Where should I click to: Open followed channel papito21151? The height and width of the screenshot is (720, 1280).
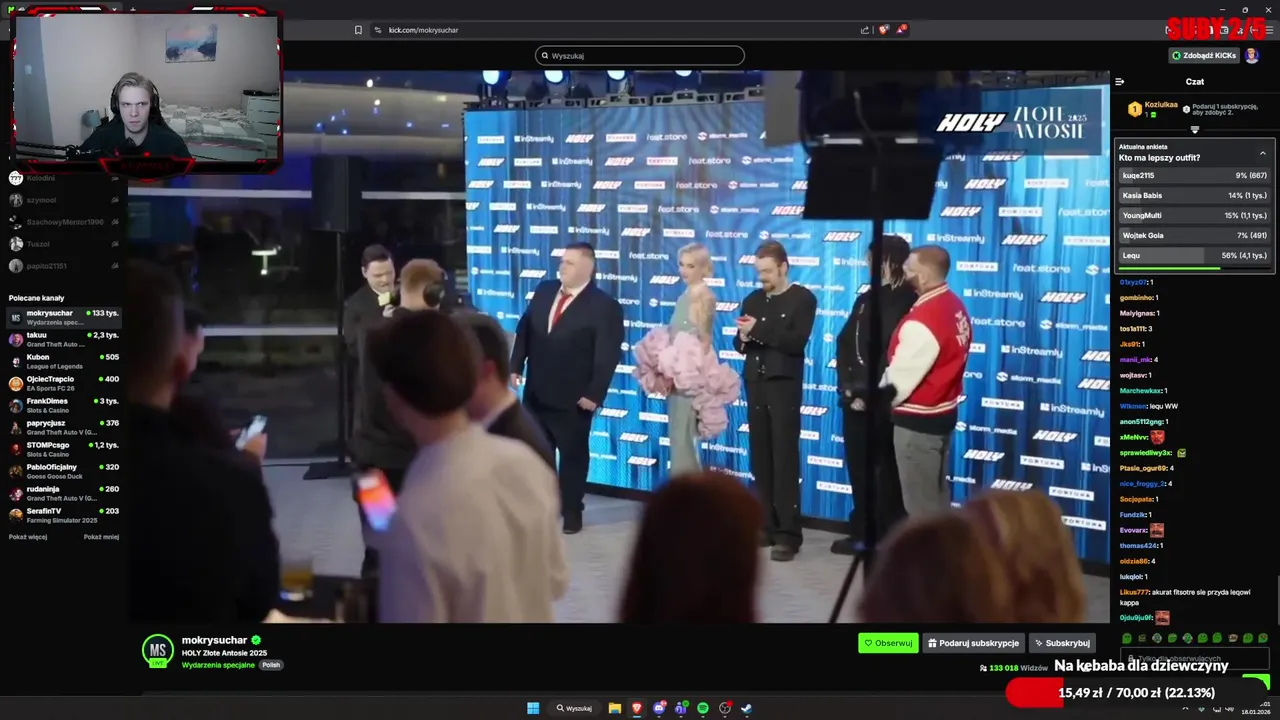[64, 266]
